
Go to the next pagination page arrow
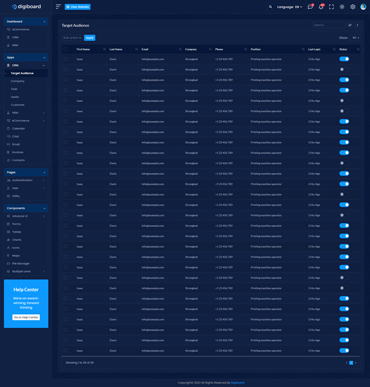point(356,363)
